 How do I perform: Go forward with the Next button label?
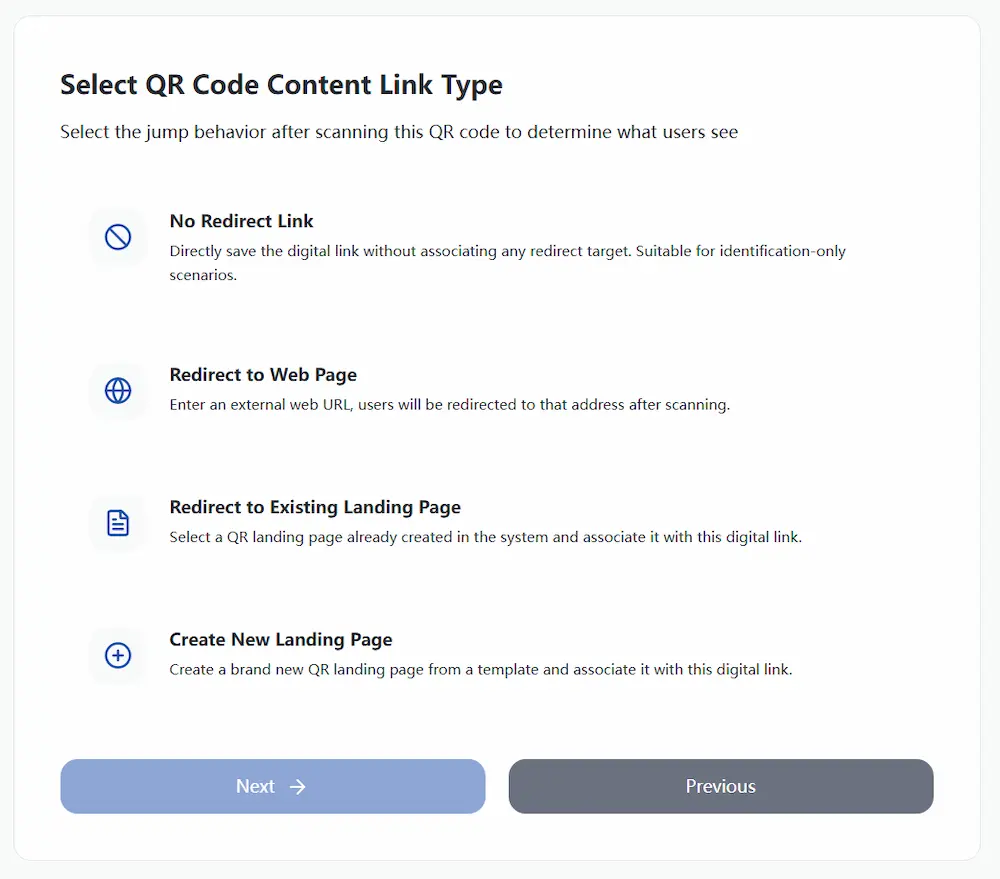(255, 787)
